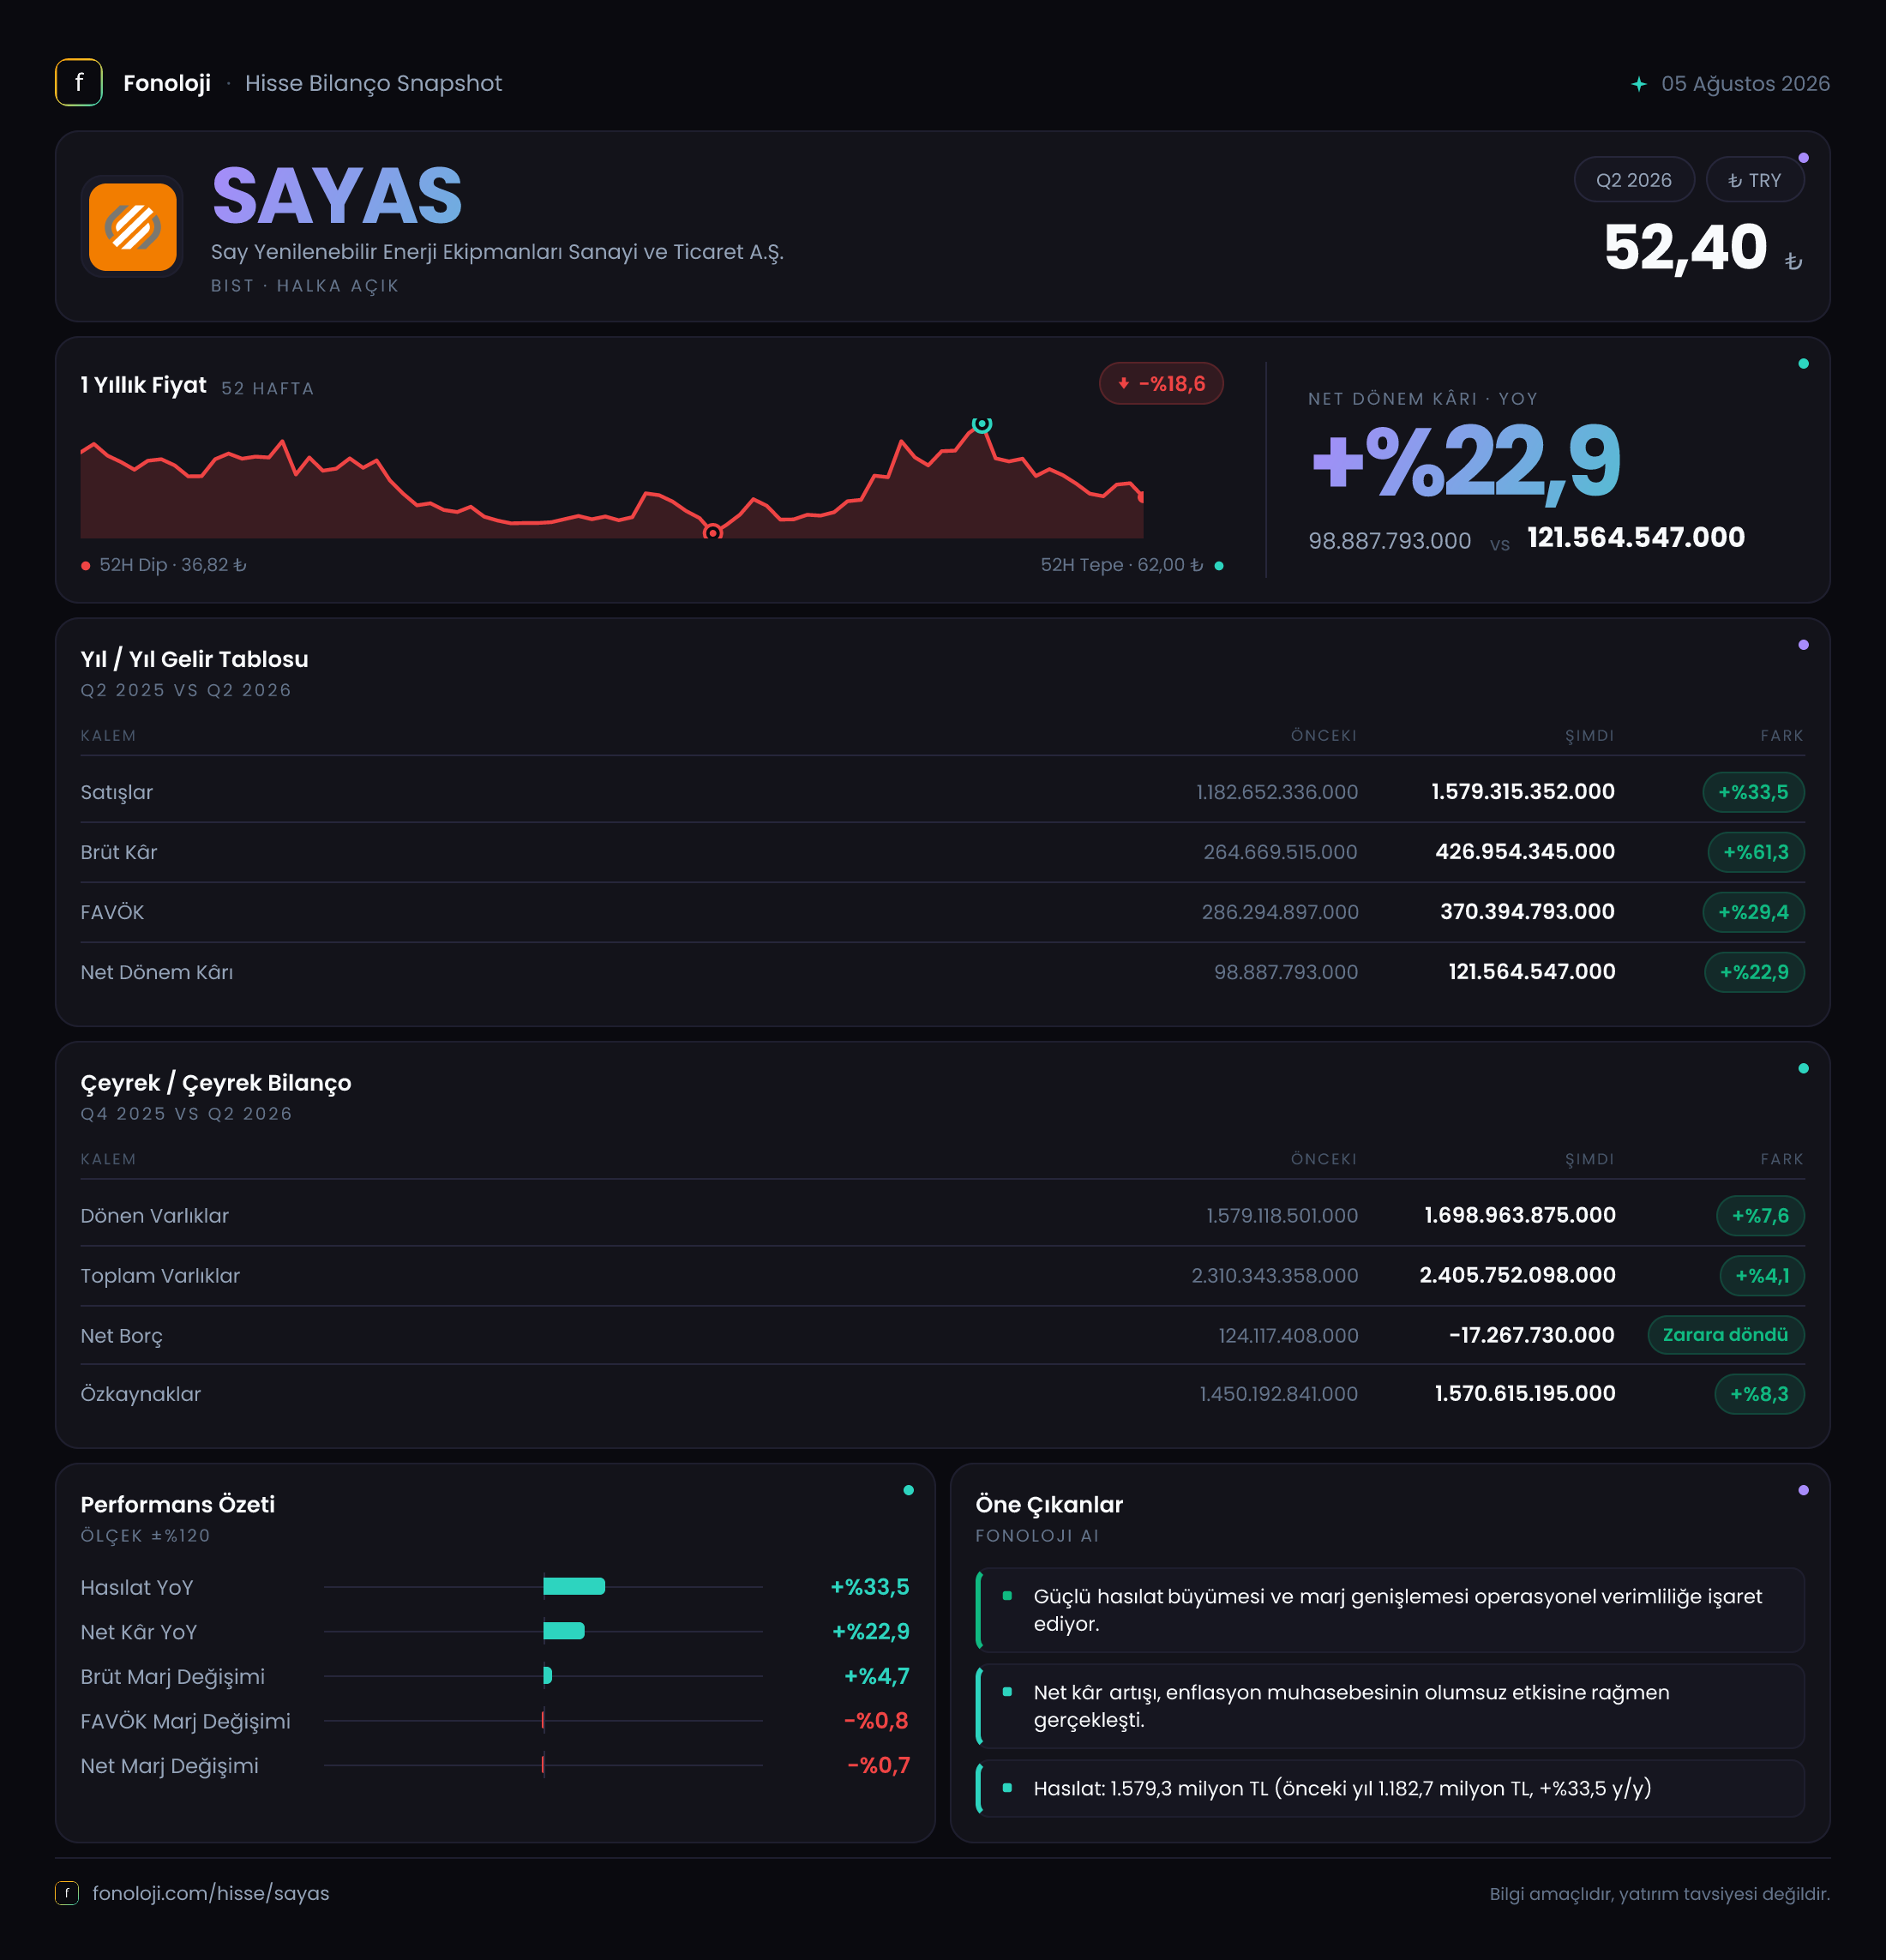Screen dimensions: 1886x1960
Task: Click the 'Performans Özeti' heading
Action: [177, 1504]
